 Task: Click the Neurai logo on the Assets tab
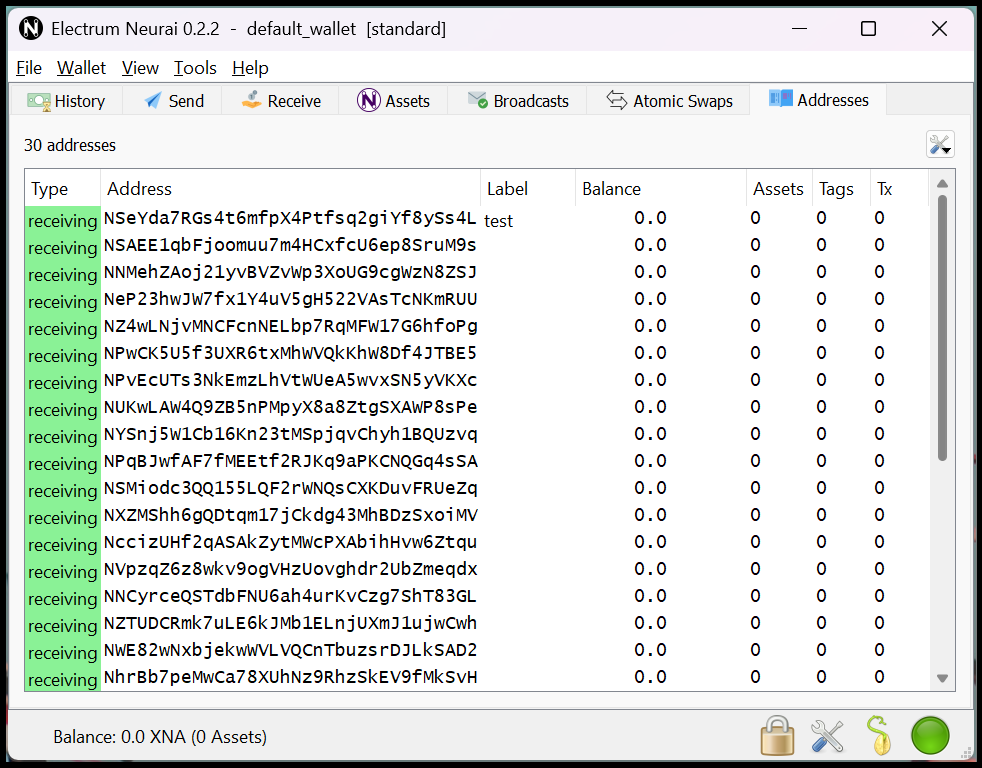366,100
